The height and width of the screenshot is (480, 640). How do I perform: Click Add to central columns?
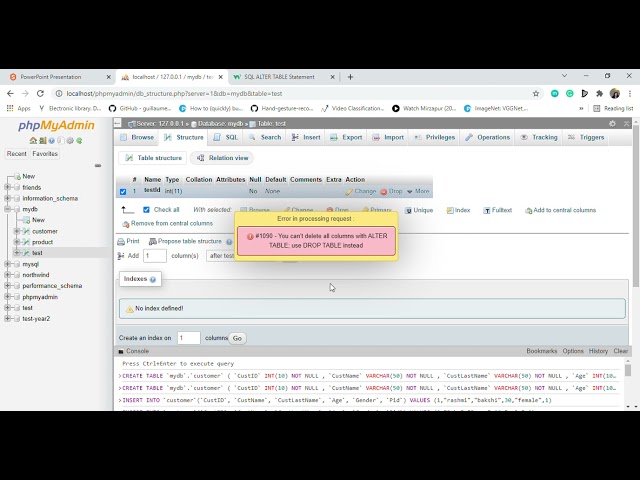pyautogui.click(x=560, y=210)
